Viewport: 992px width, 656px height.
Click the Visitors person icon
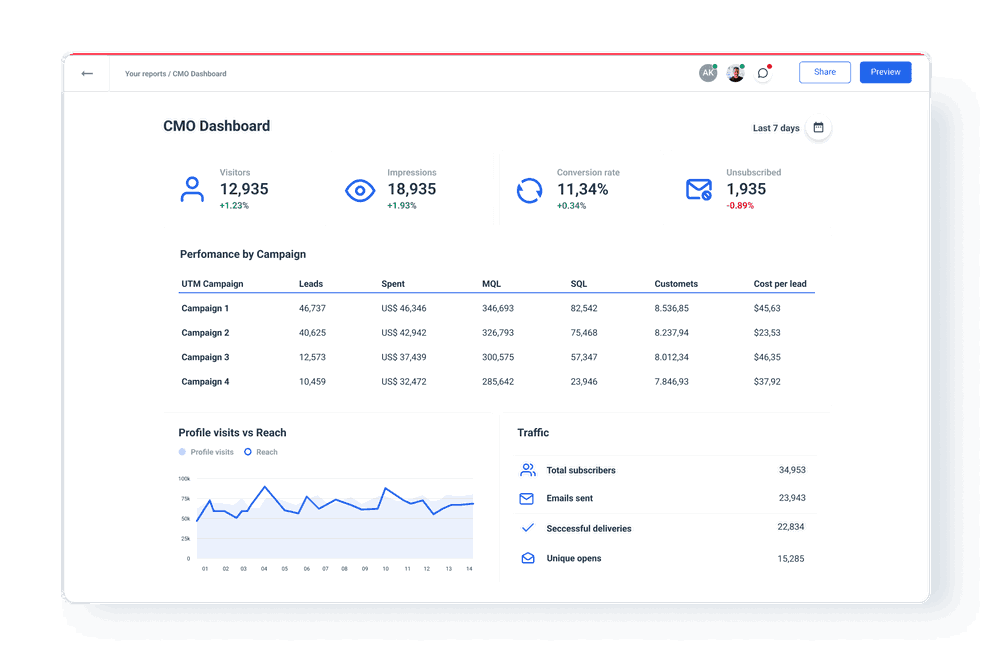192,189
